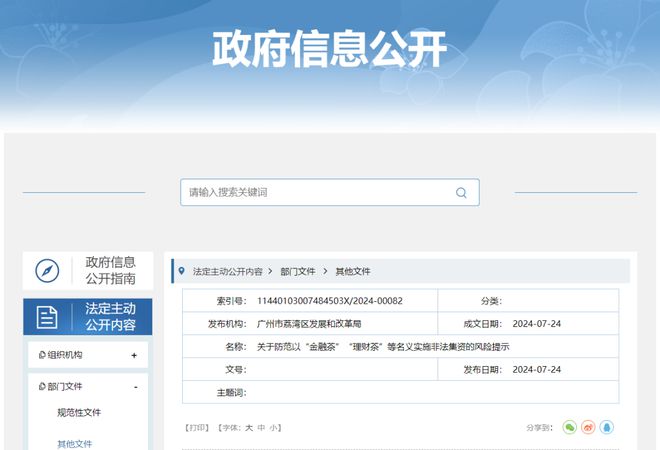Click the icon before 部门文件
The image size is (660, 450).
click(42, 386)
